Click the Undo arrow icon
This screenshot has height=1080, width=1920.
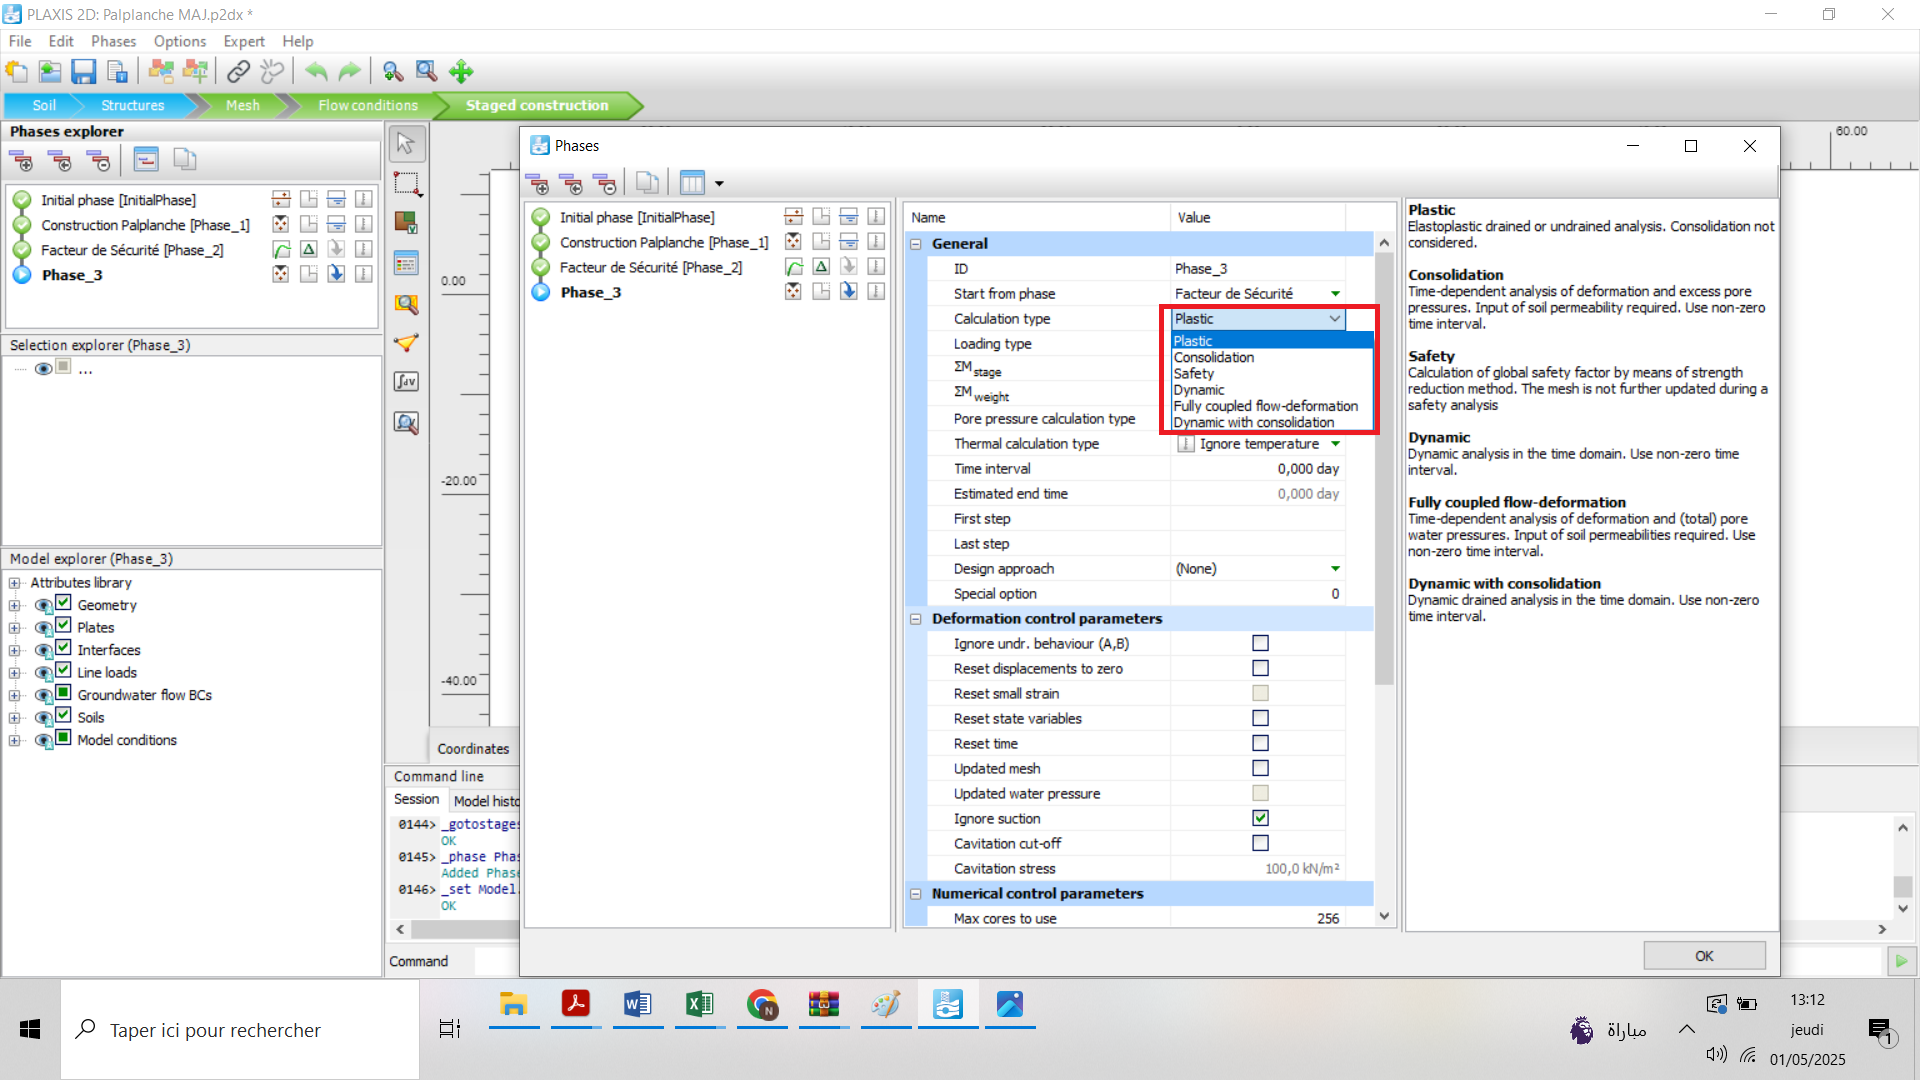click(x=316, y=72)
